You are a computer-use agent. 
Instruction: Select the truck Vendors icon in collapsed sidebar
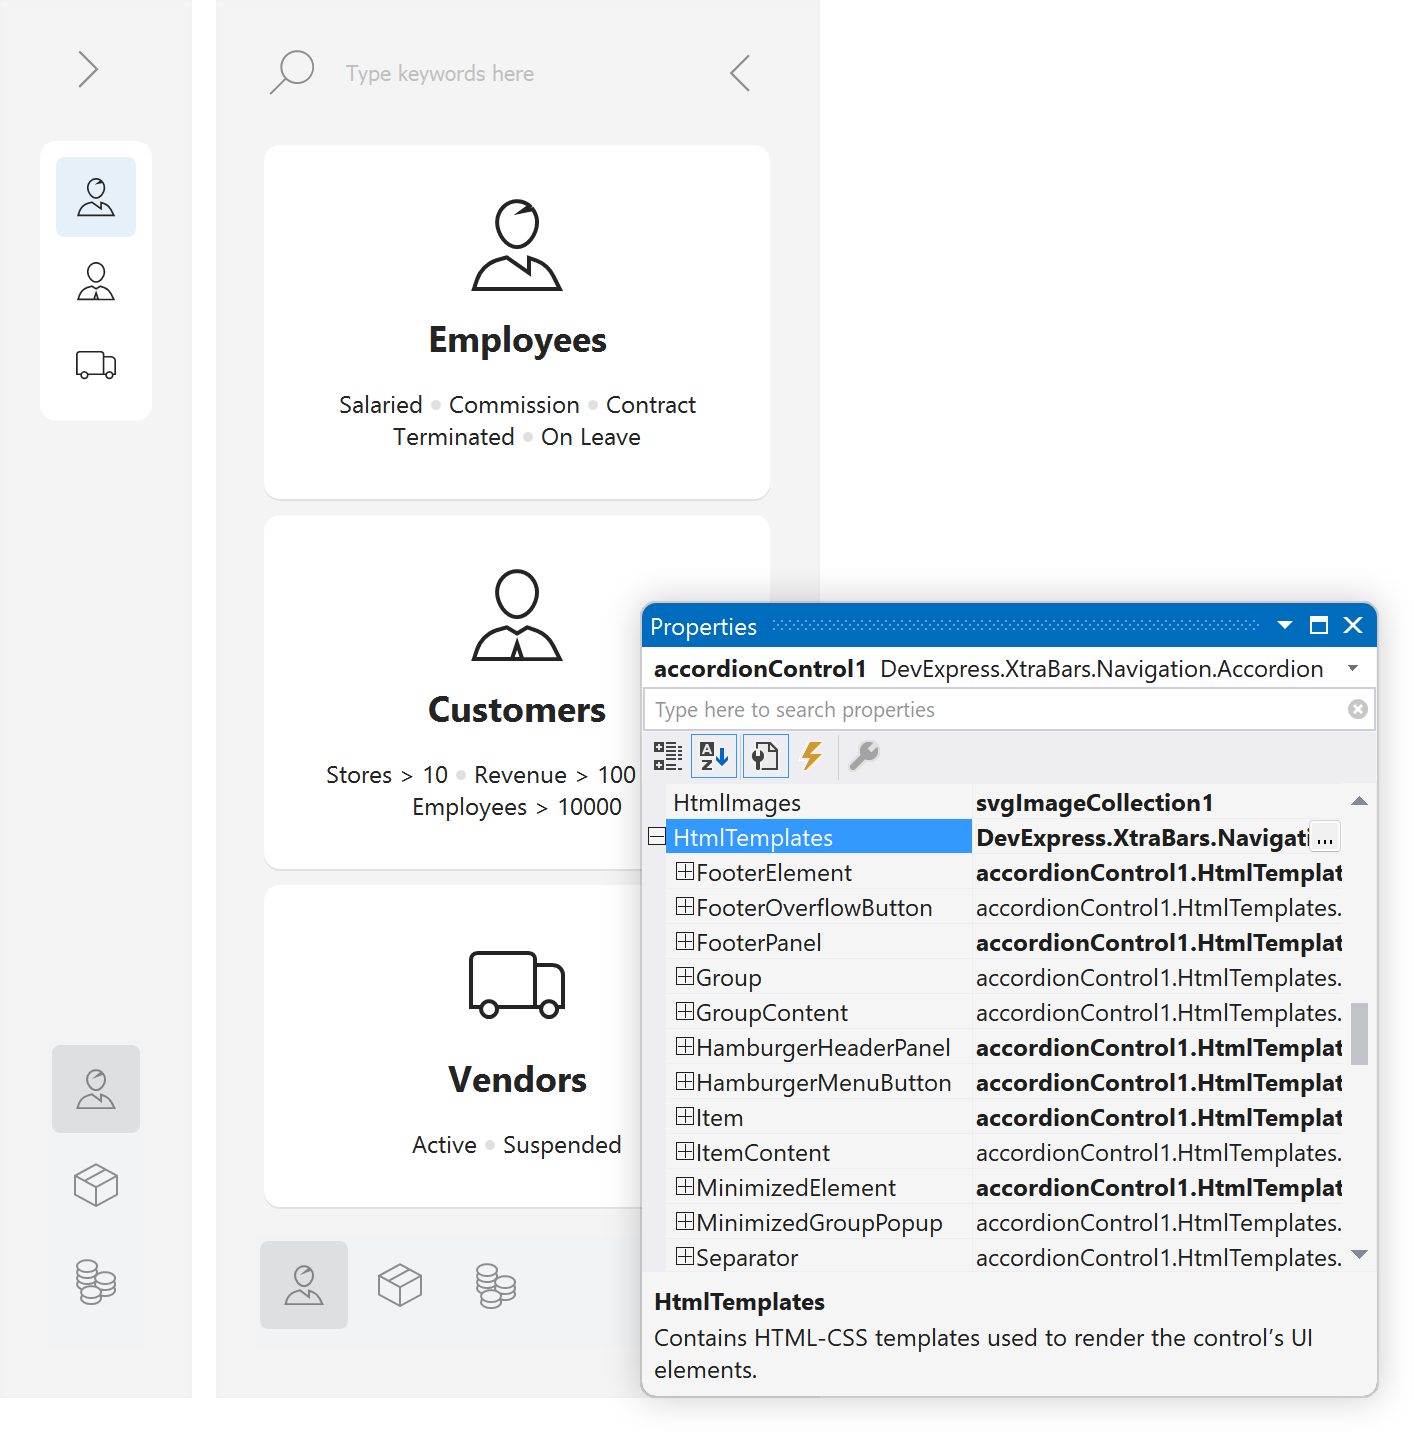(x=96, y=365)
